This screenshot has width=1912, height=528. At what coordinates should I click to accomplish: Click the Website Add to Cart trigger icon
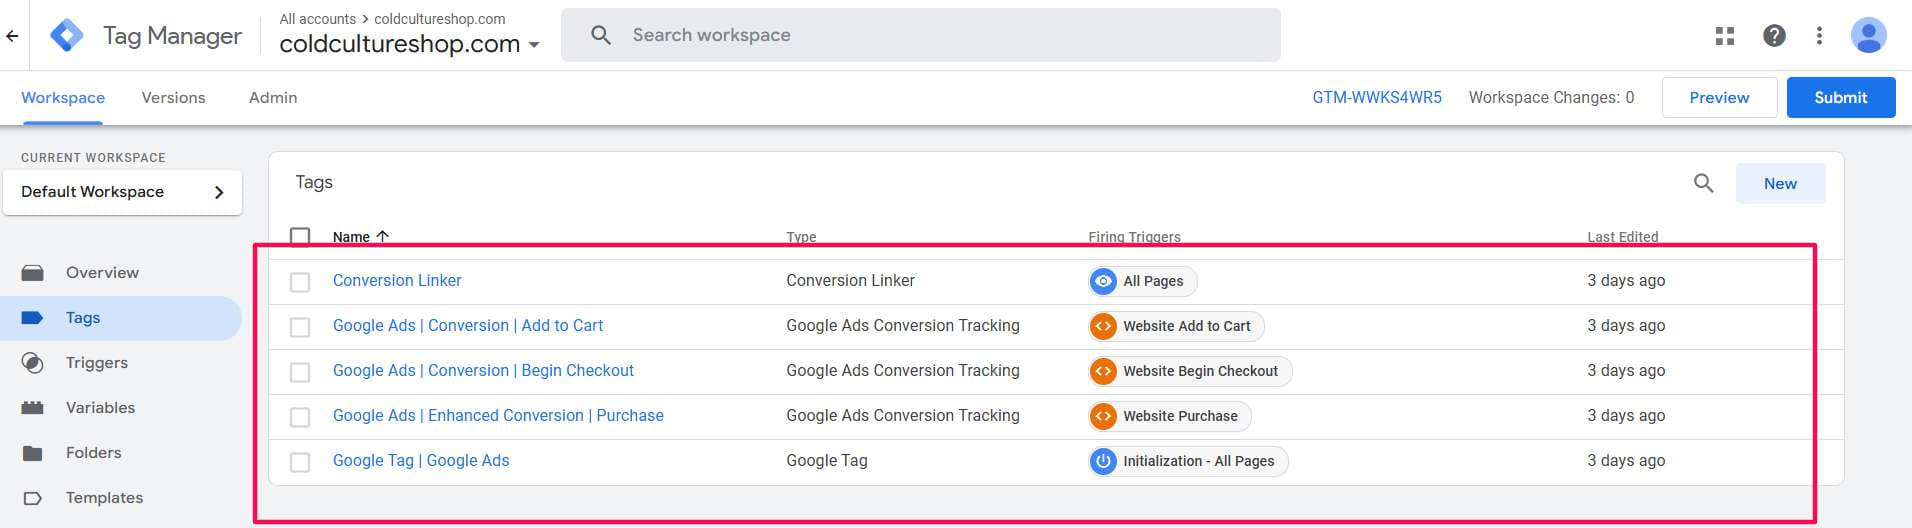coord(1103,326)
